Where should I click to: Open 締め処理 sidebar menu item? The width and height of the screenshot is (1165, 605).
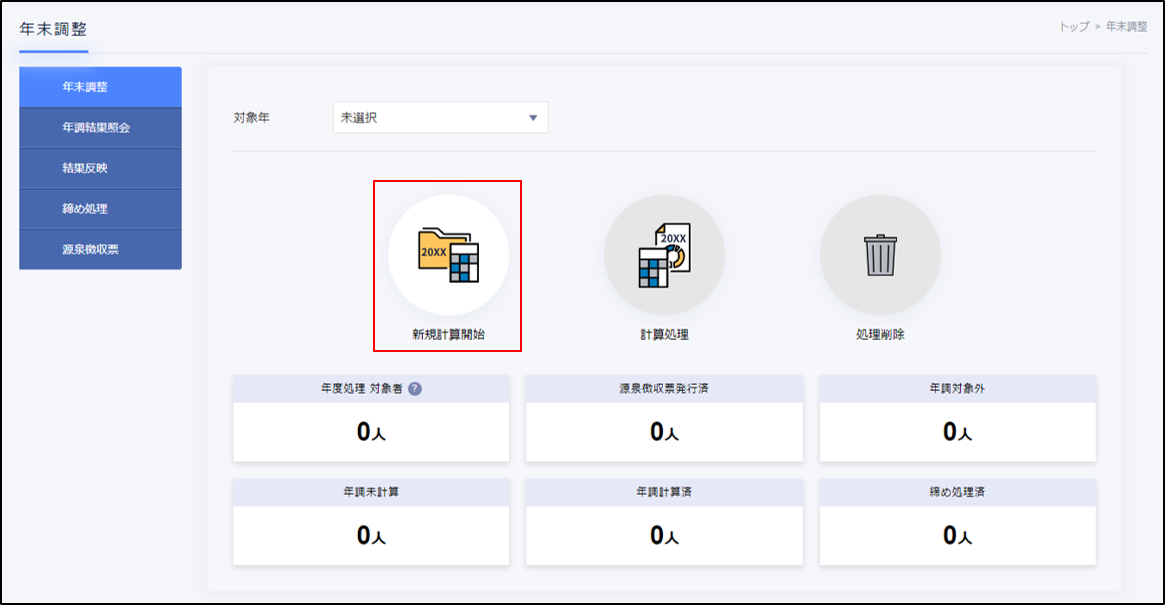(100, 209)
